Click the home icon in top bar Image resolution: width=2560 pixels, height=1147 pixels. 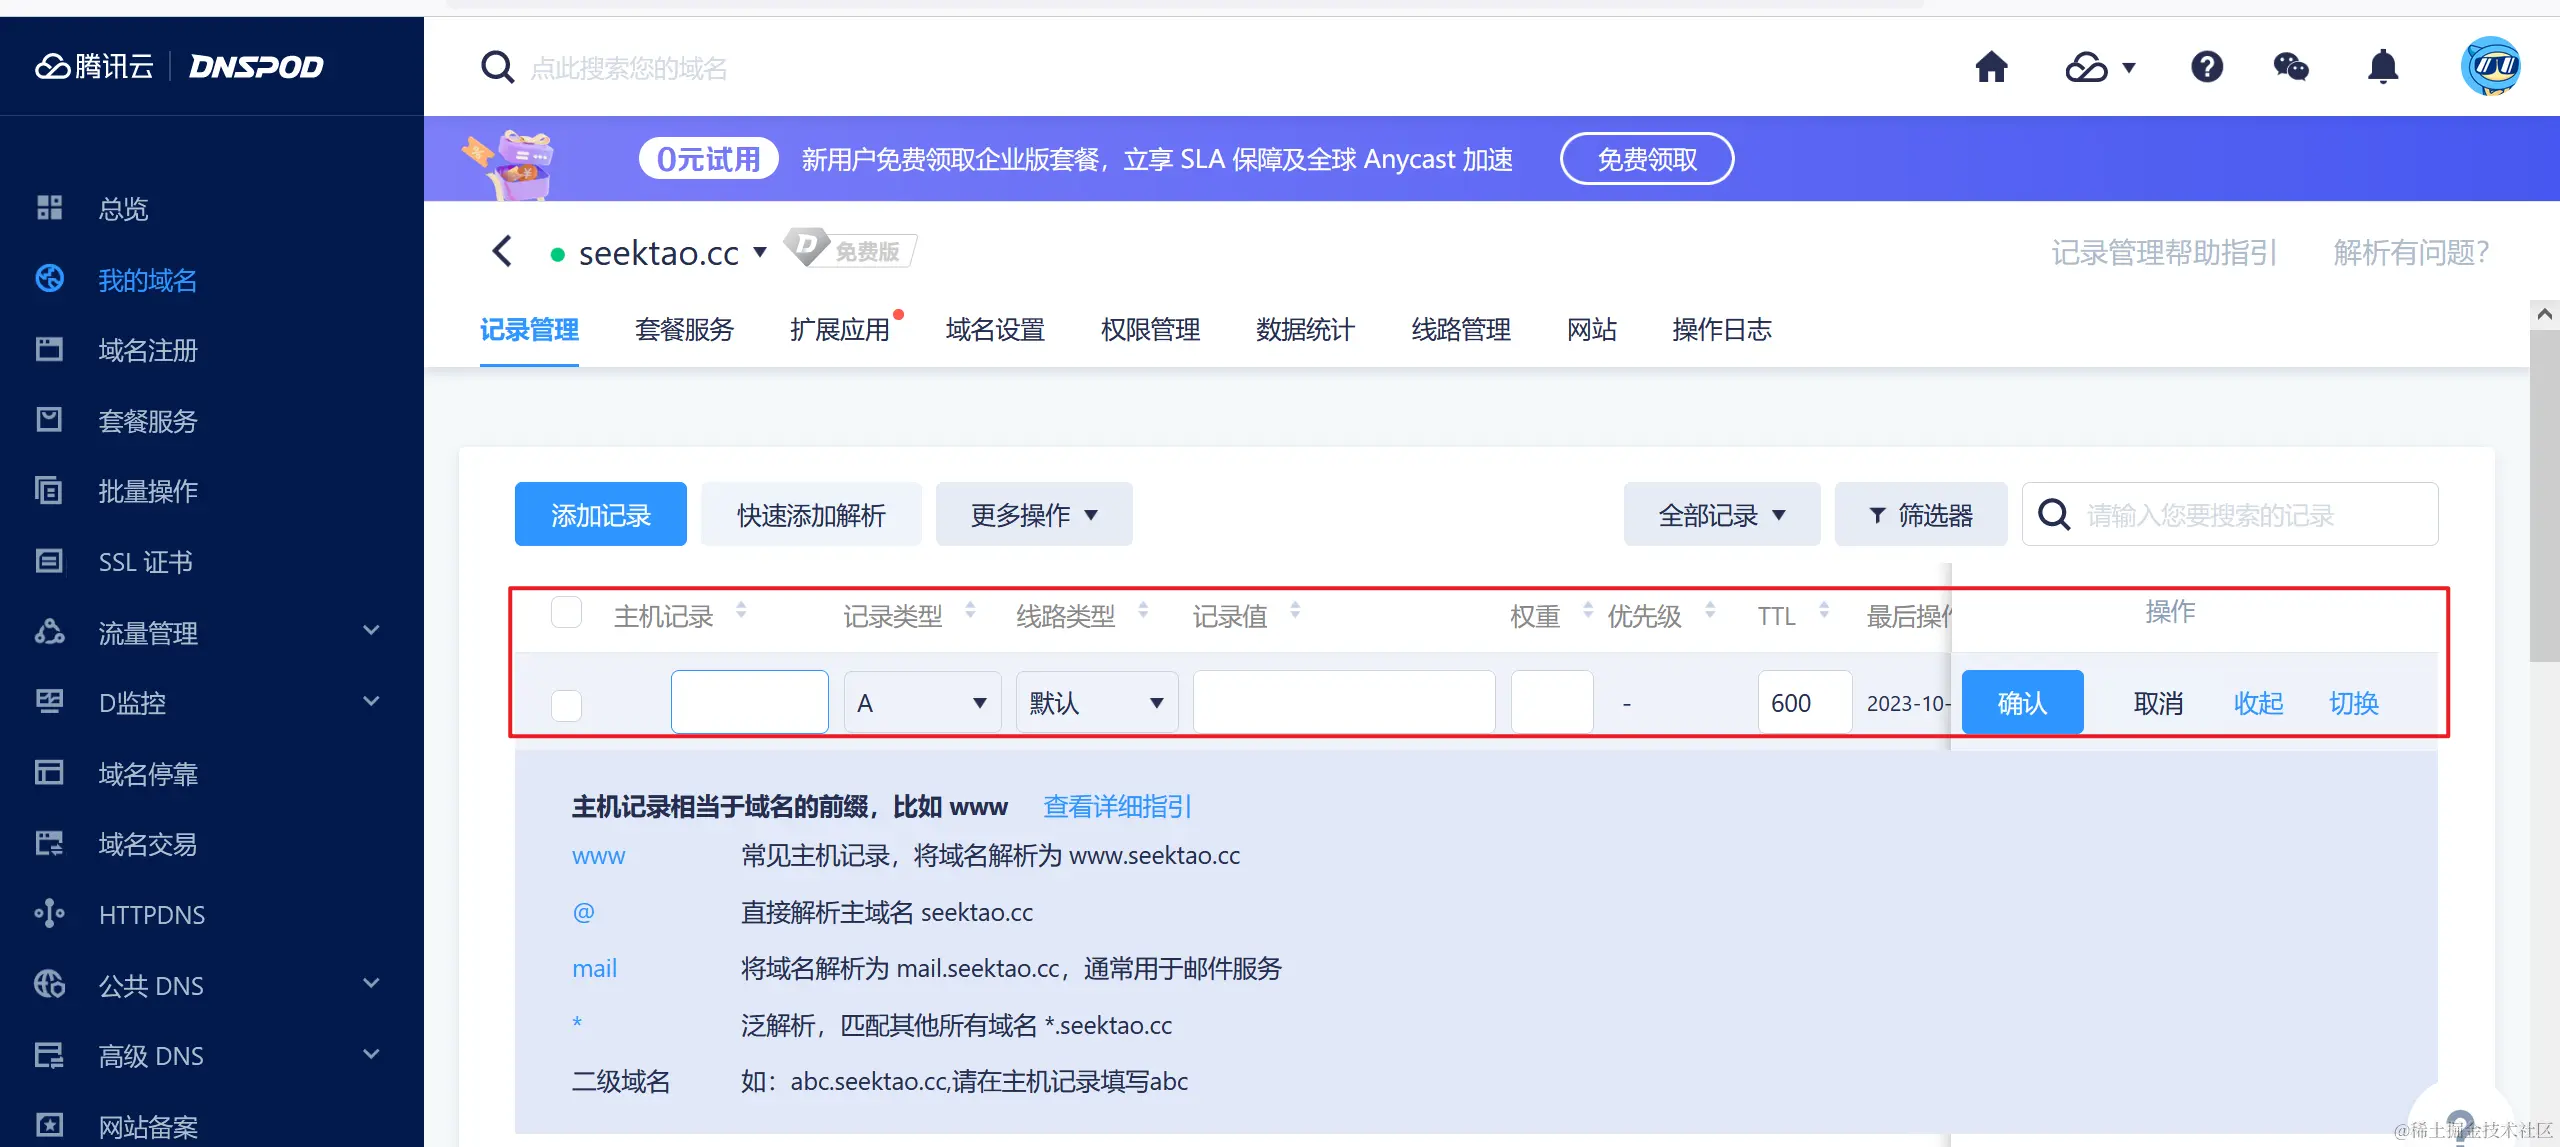click(x=1991, y=67)
